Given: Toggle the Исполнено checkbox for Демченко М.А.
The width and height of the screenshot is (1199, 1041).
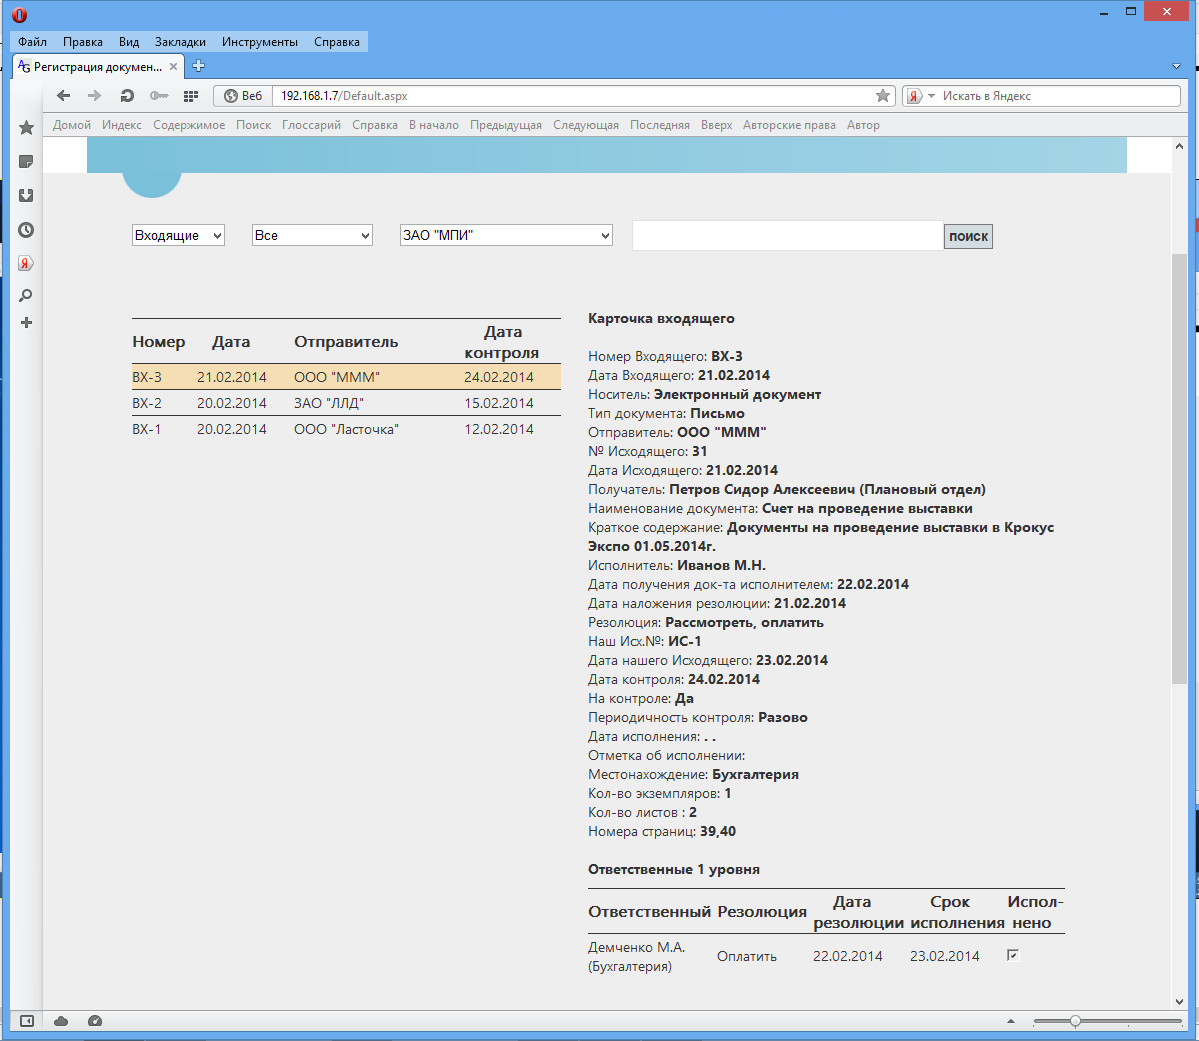Looking at the screenshot, I should [1013, 955].
